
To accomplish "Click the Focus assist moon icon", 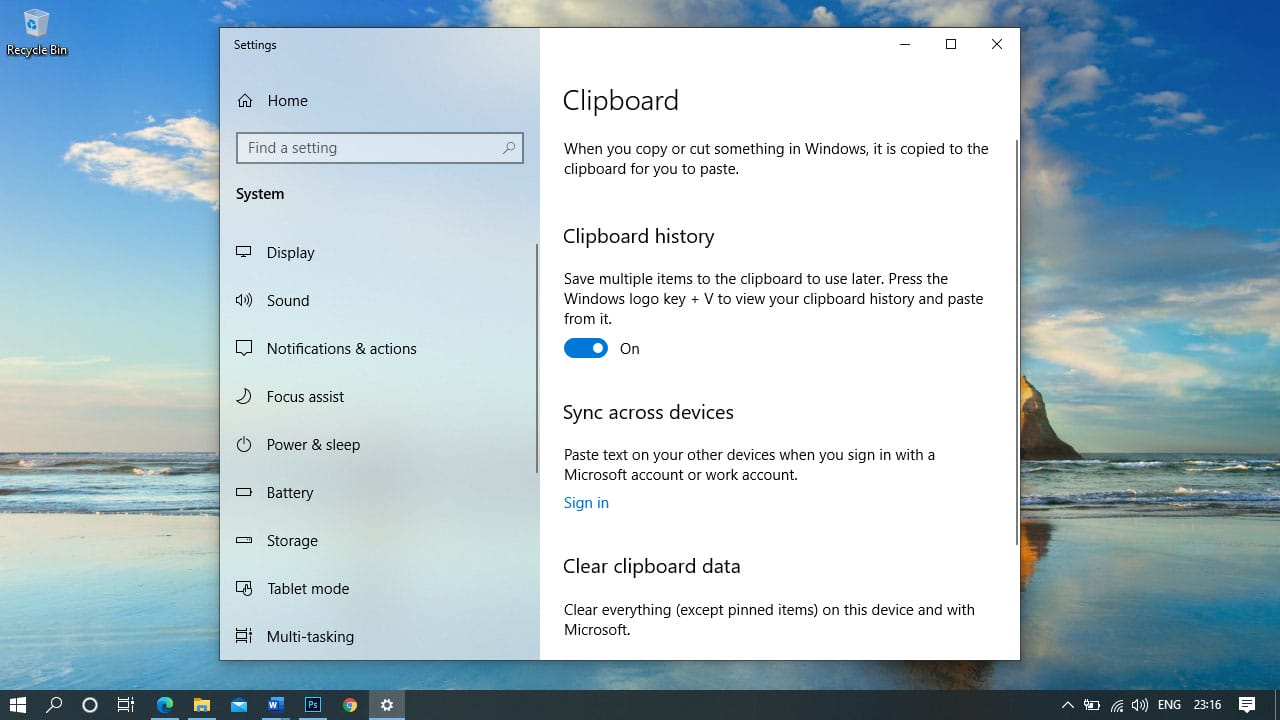I will pos(244,396).
